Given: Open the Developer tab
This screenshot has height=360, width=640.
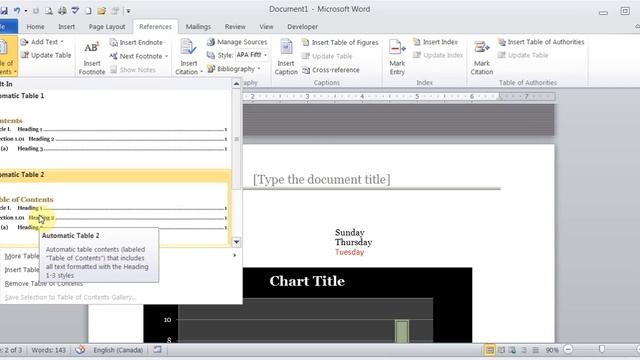Looking at the screenshot, I should [302, 27].
